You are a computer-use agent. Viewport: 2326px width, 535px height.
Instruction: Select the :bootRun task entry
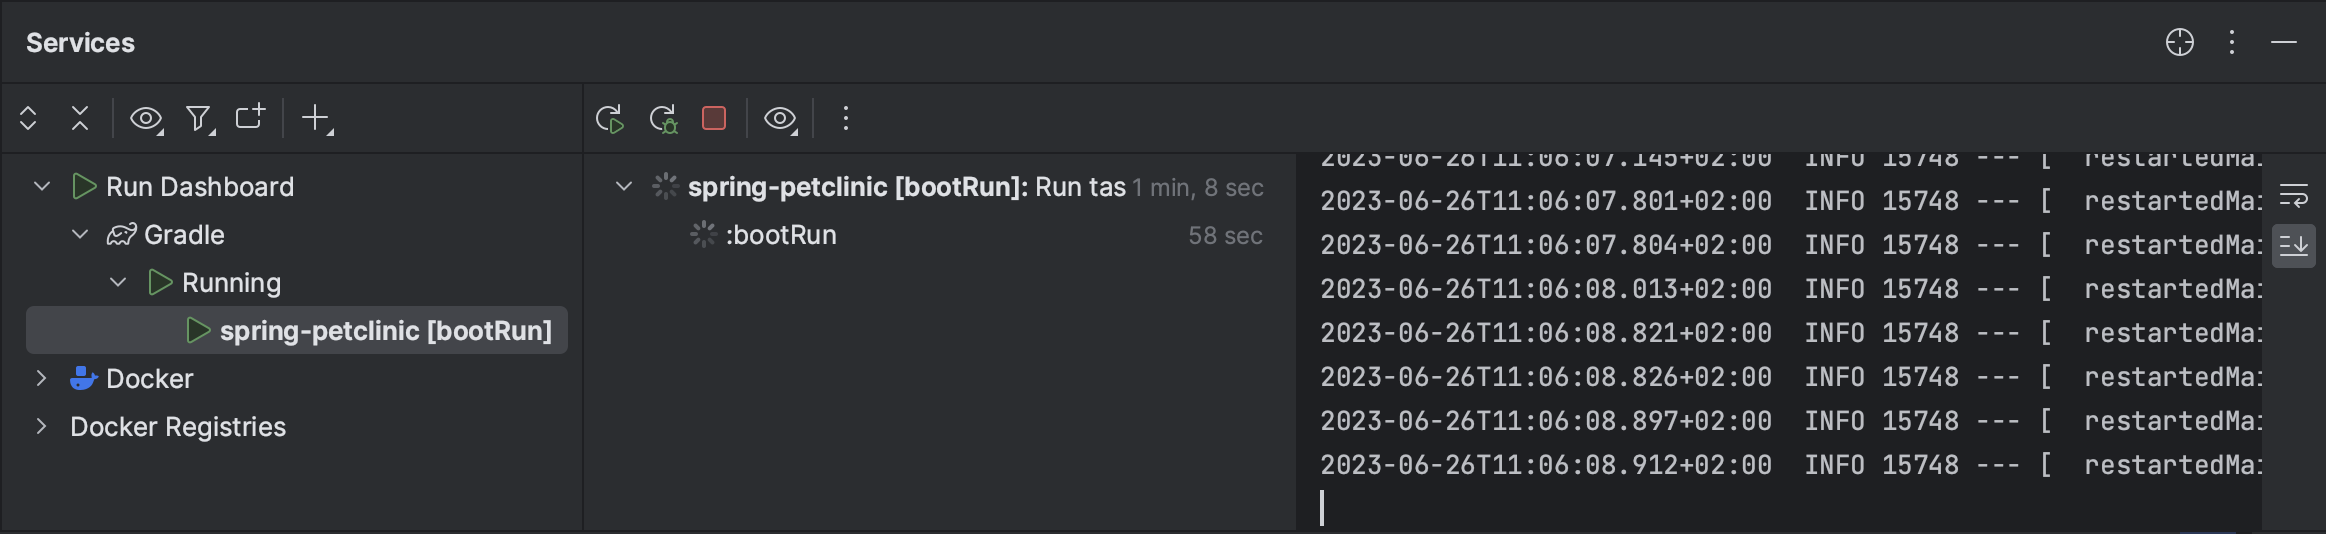point(780,235)
